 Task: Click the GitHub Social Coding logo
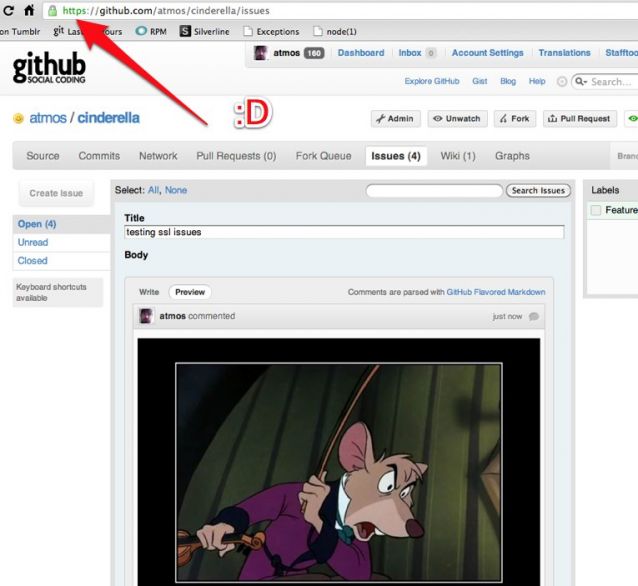49,68
